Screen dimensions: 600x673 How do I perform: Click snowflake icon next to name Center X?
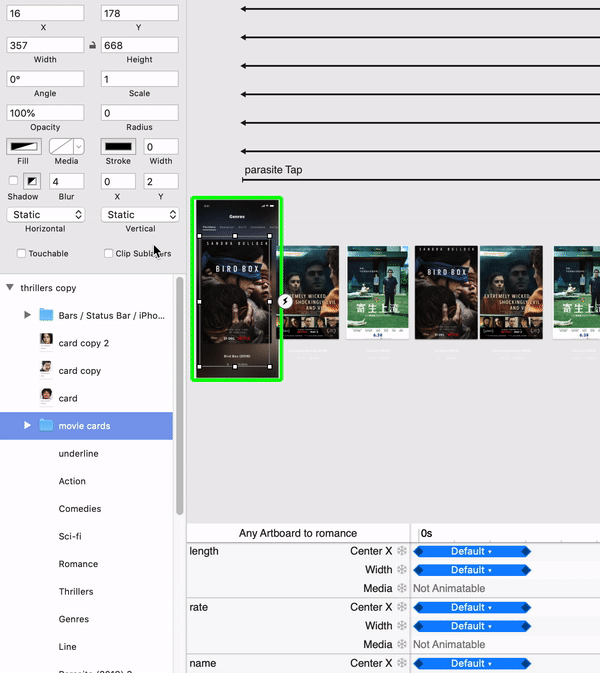pos(402,663)
